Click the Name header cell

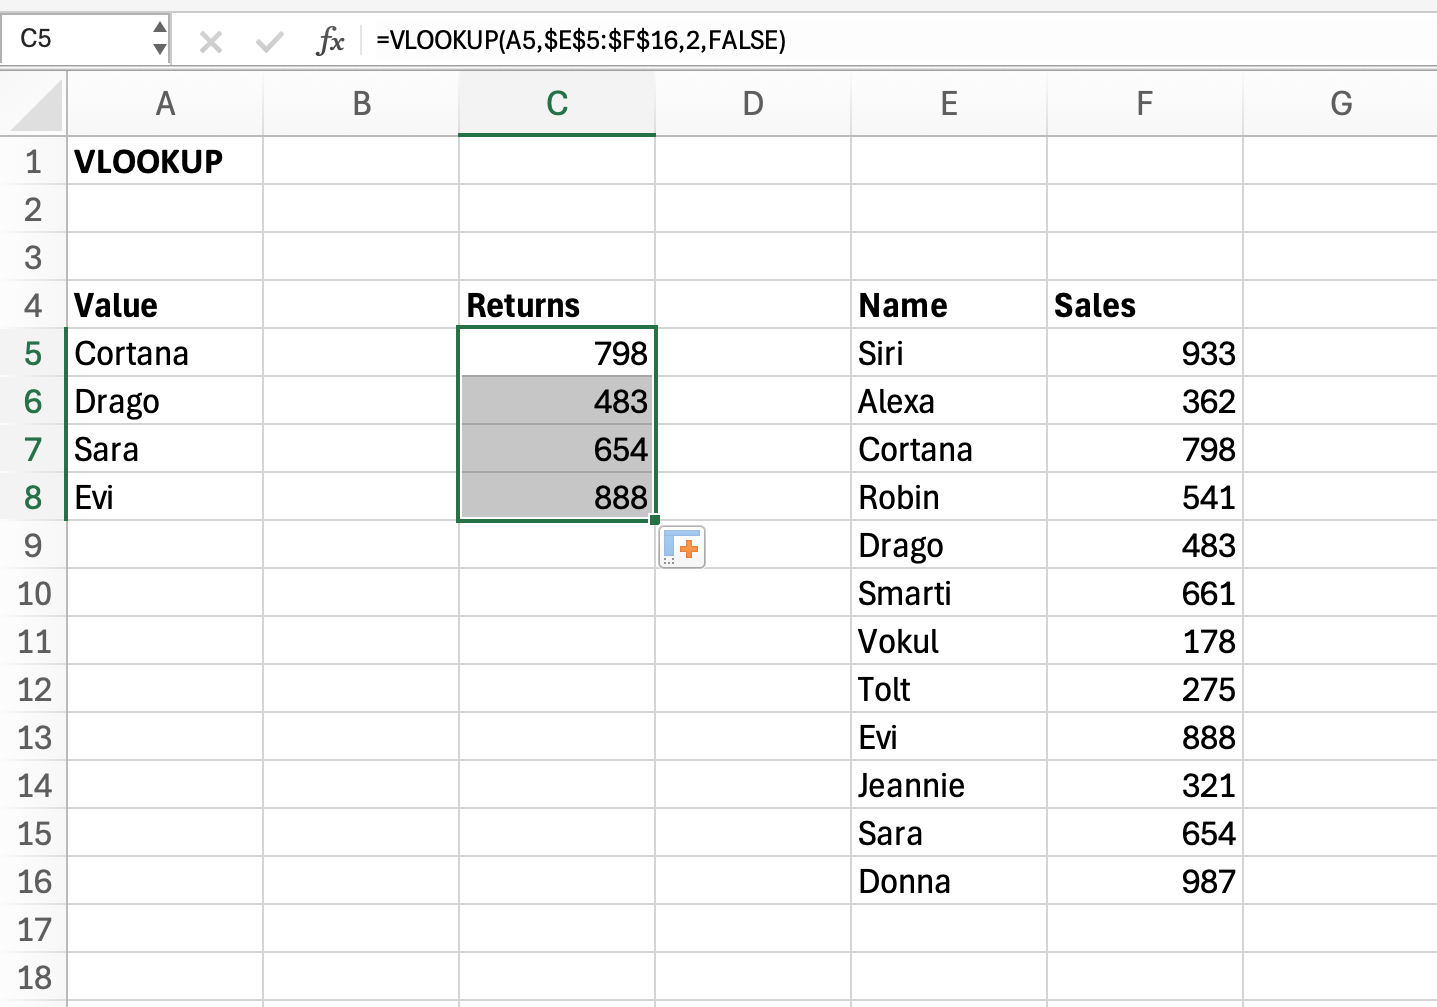tap(949, 305)
